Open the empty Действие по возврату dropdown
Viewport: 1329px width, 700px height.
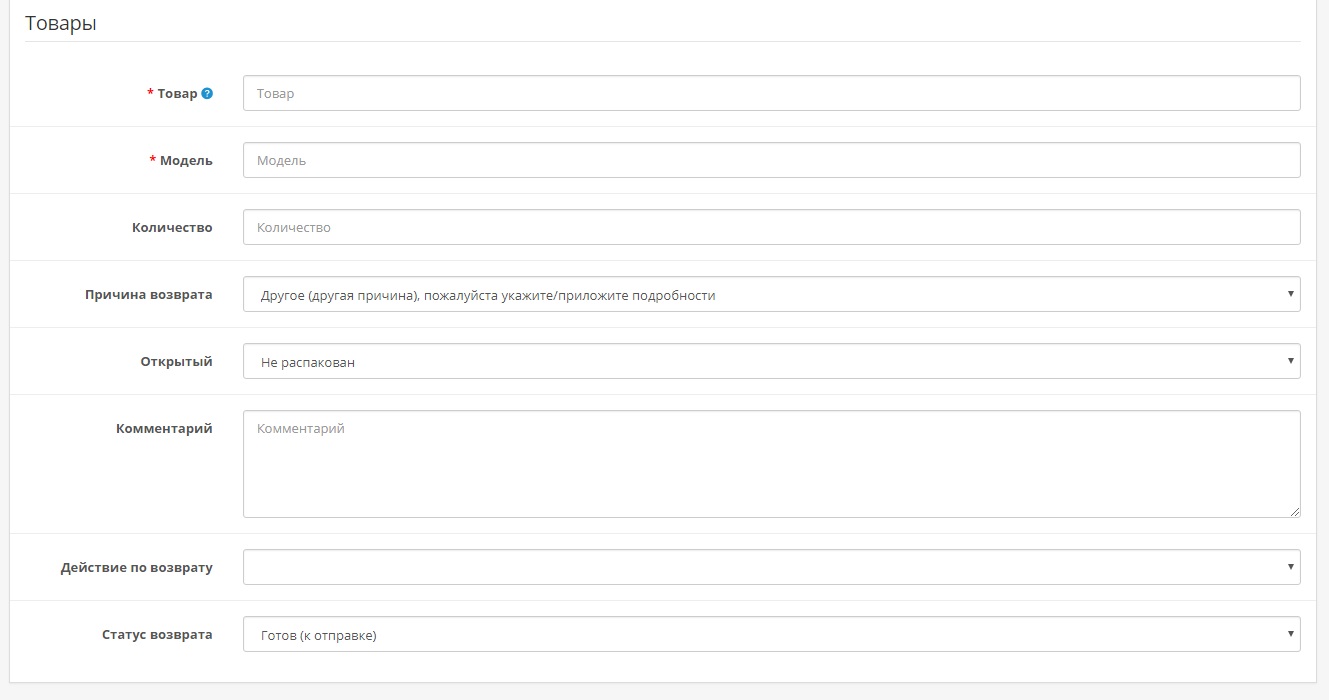(x=771, y=567)
